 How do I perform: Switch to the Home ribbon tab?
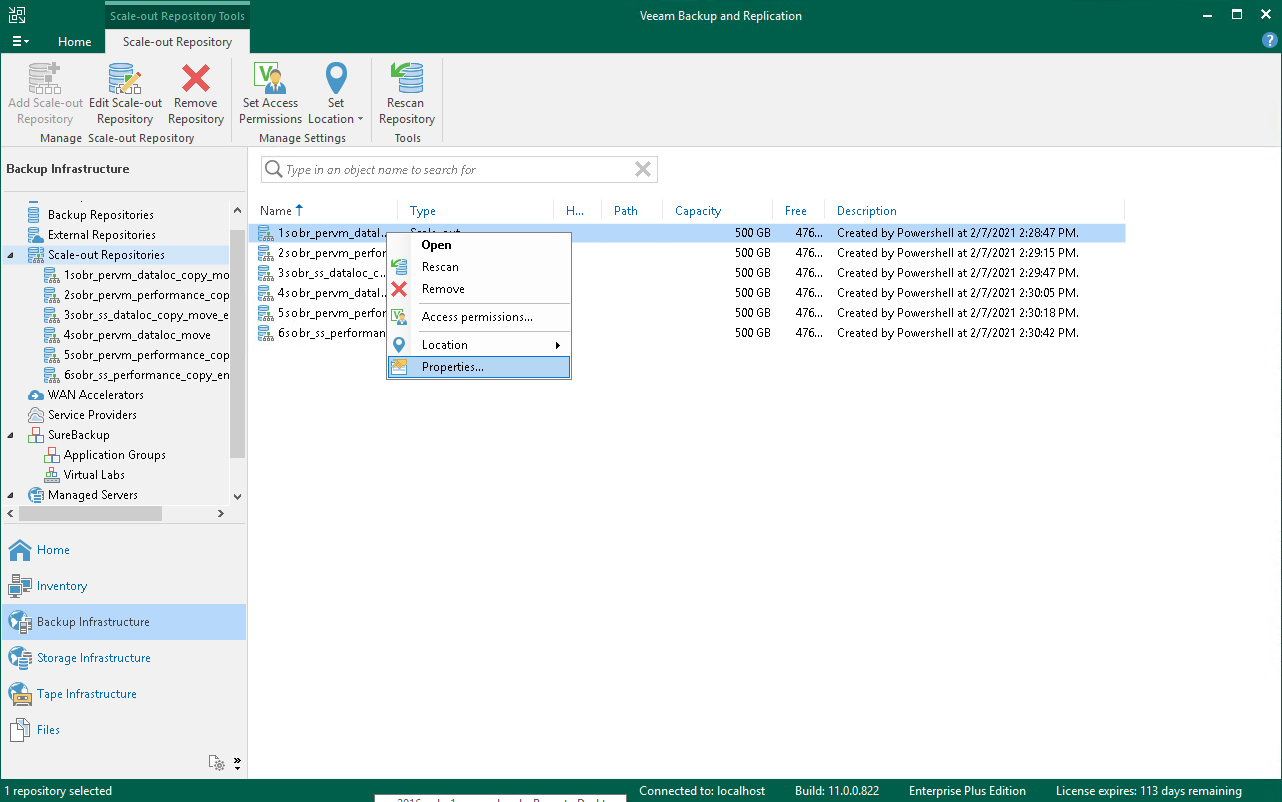[x=75, y=42]
